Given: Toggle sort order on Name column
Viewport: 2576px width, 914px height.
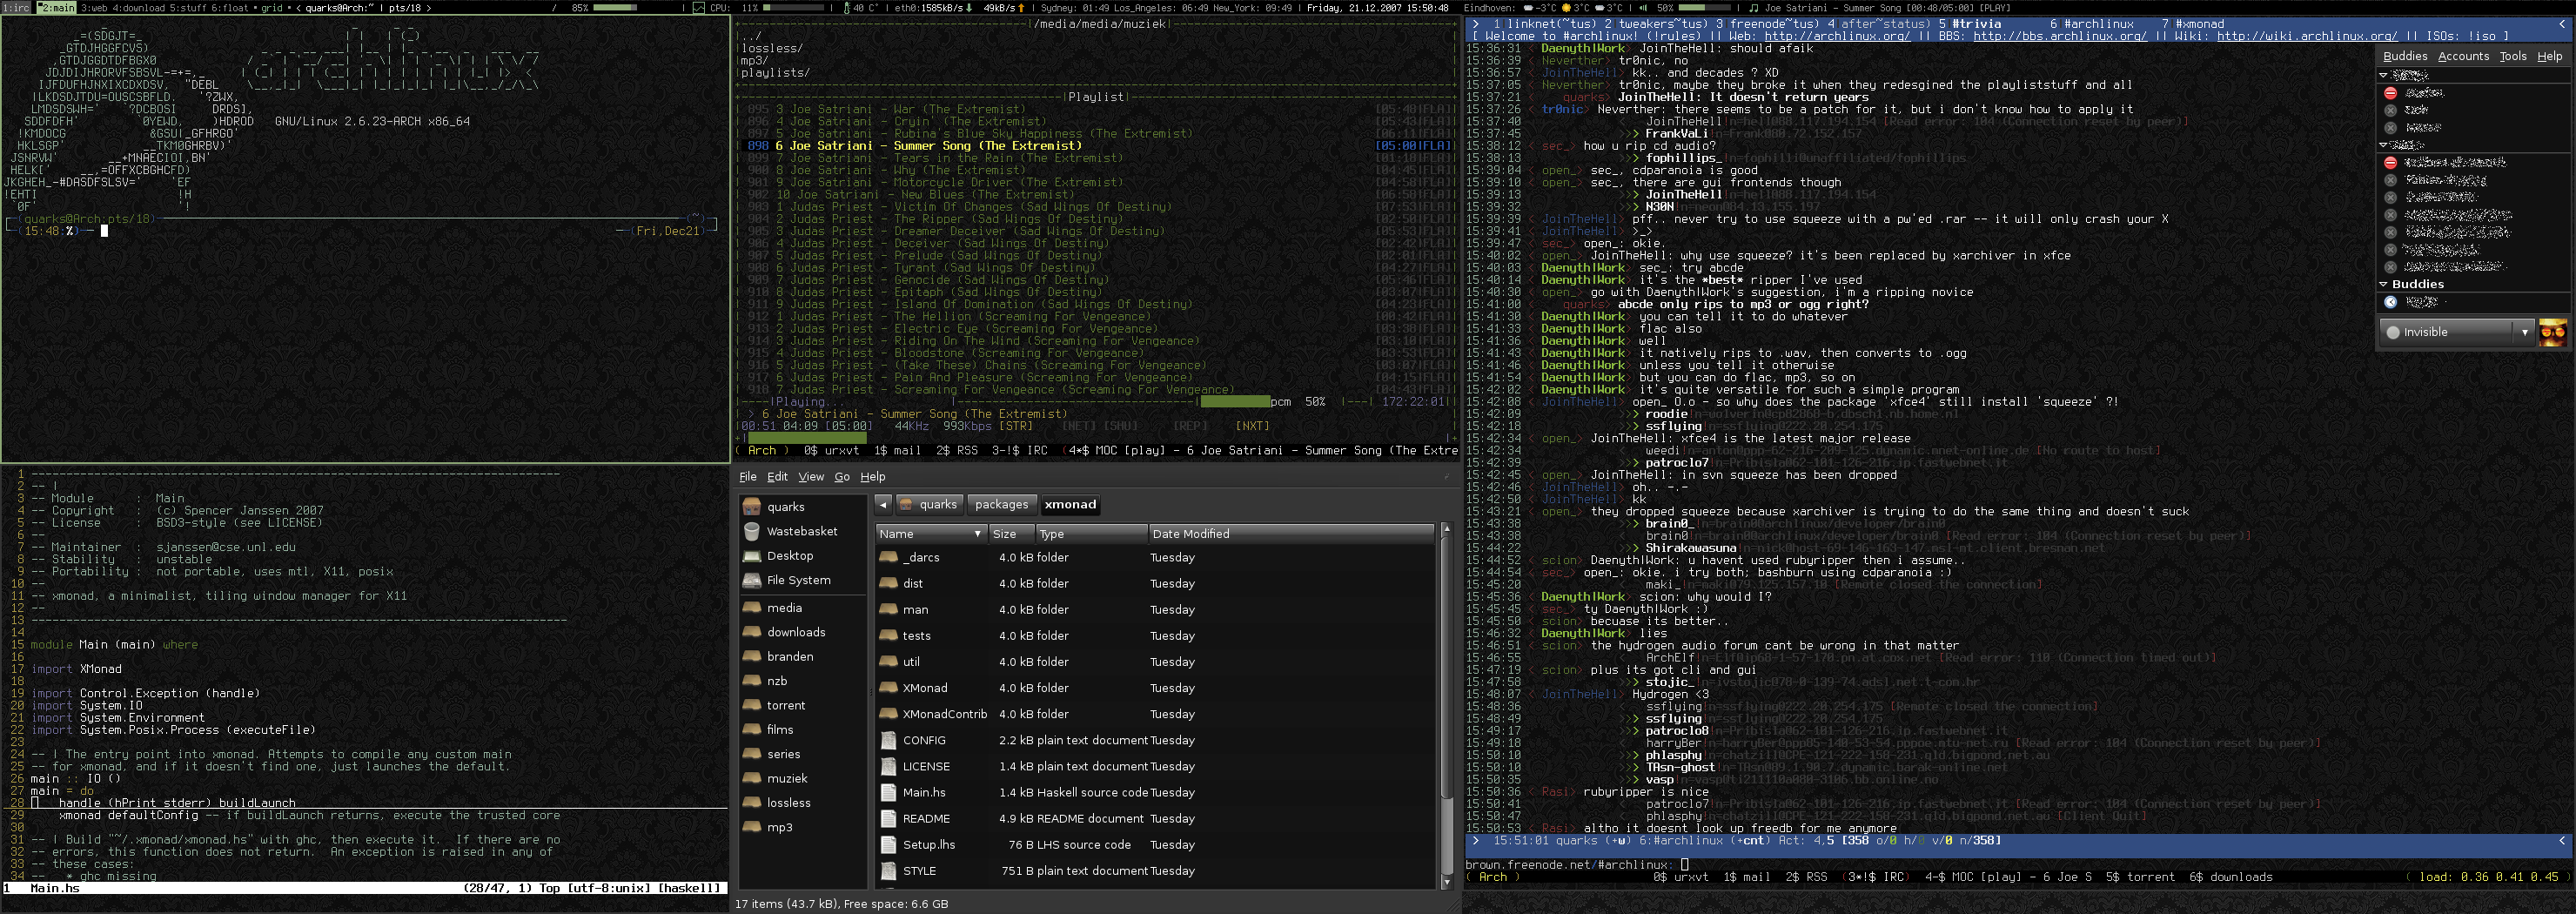Looking at the screenshot, I should click(931, 534).
